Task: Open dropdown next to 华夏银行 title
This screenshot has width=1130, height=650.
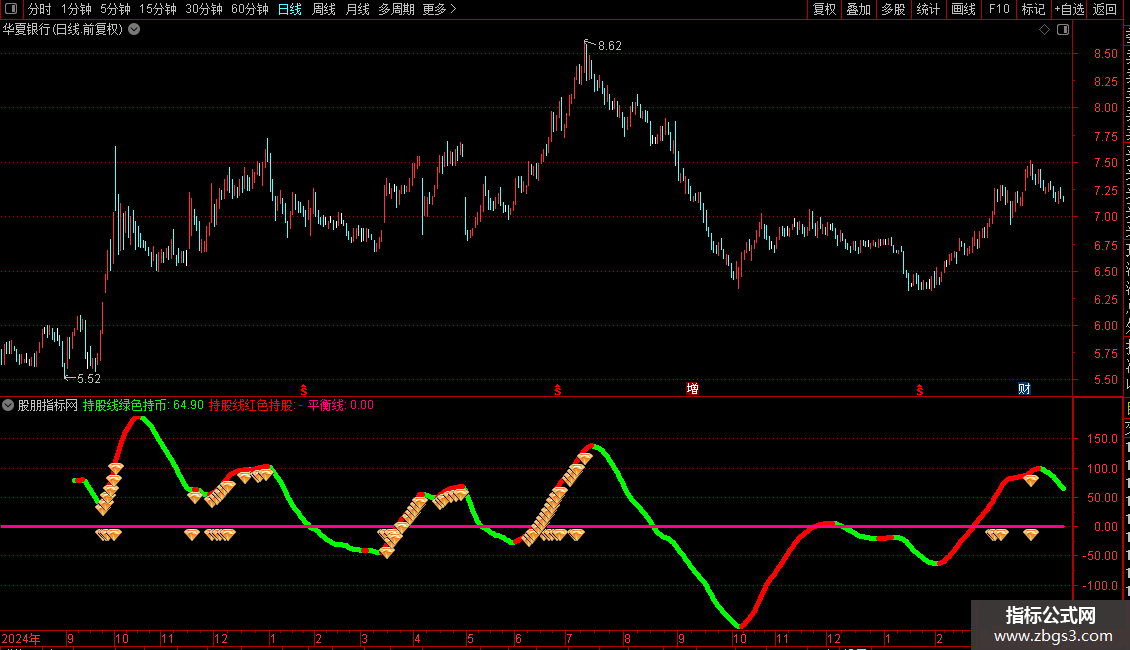Action: tap(134, 30)
